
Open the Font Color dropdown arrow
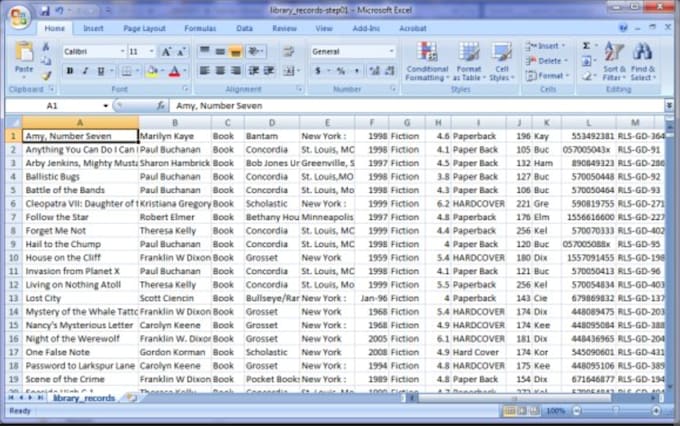point(185,71)
